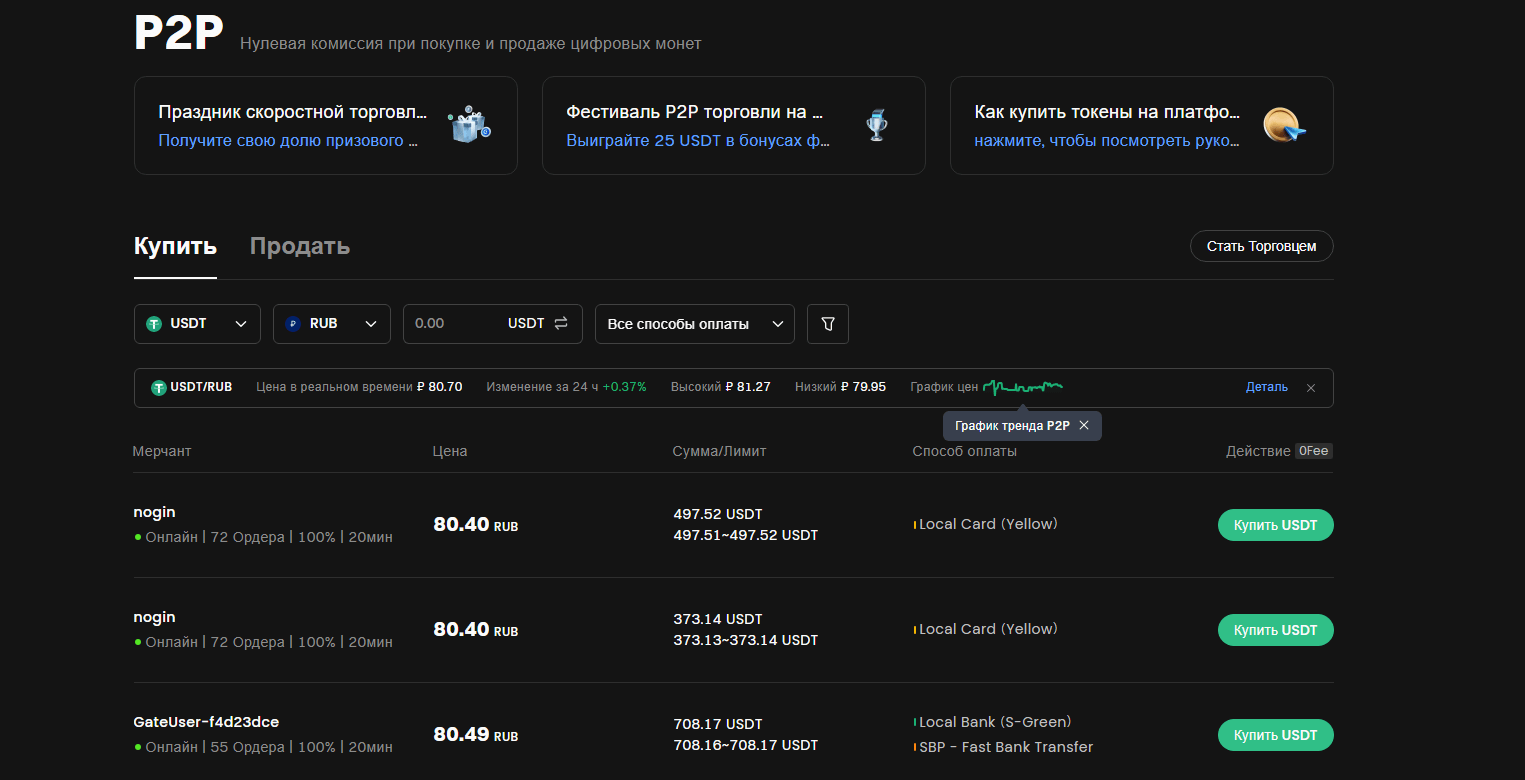
Task: Click the gold coin guide icon
Action: [1284, 126]
